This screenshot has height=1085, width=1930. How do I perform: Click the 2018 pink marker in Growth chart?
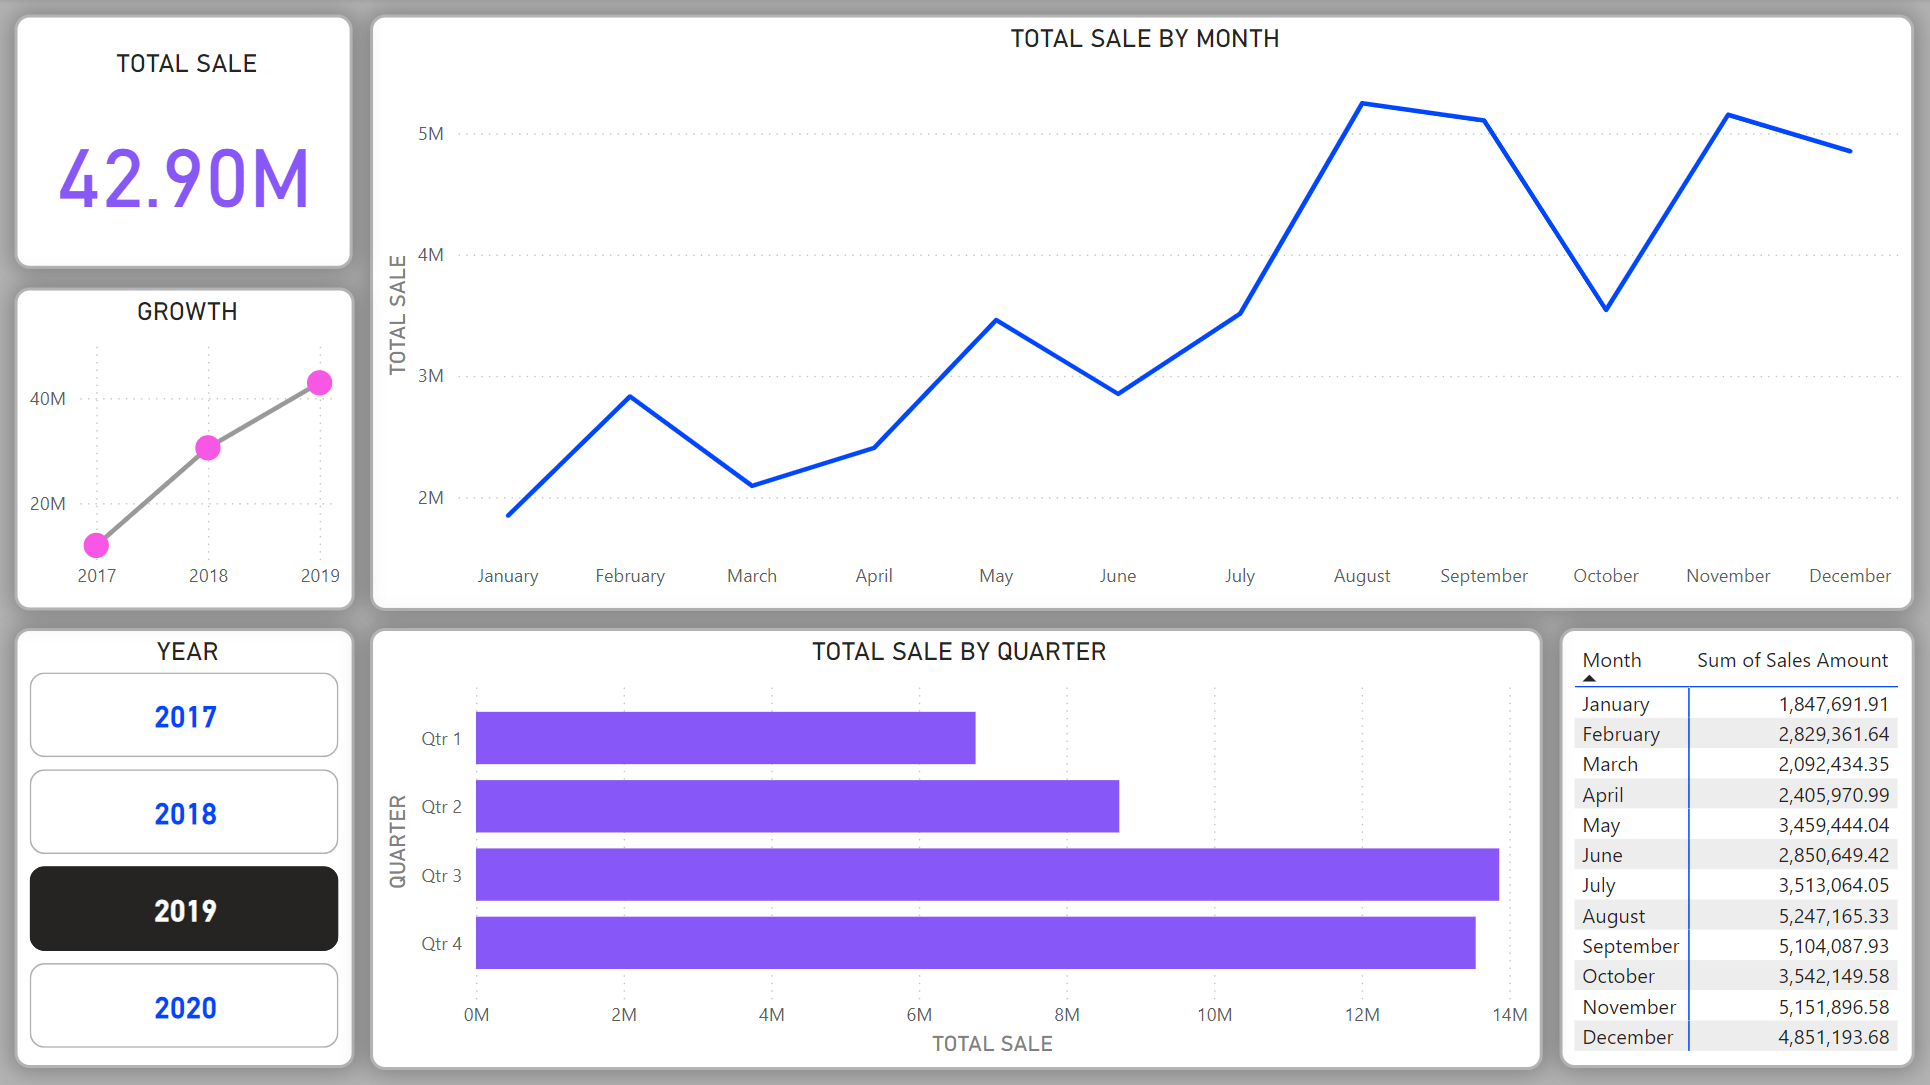point(208,447)
